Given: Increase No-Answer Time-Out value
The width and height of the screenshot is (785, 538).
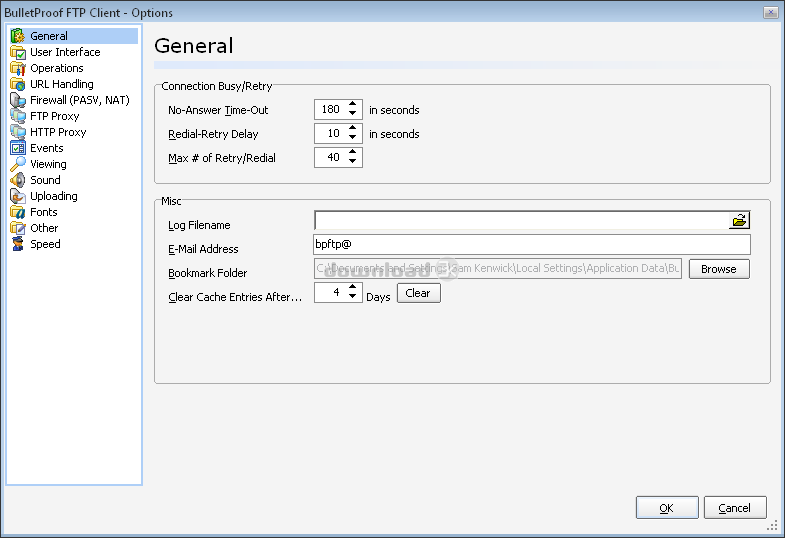Looking at the screenshot, I should pos(352,105).
